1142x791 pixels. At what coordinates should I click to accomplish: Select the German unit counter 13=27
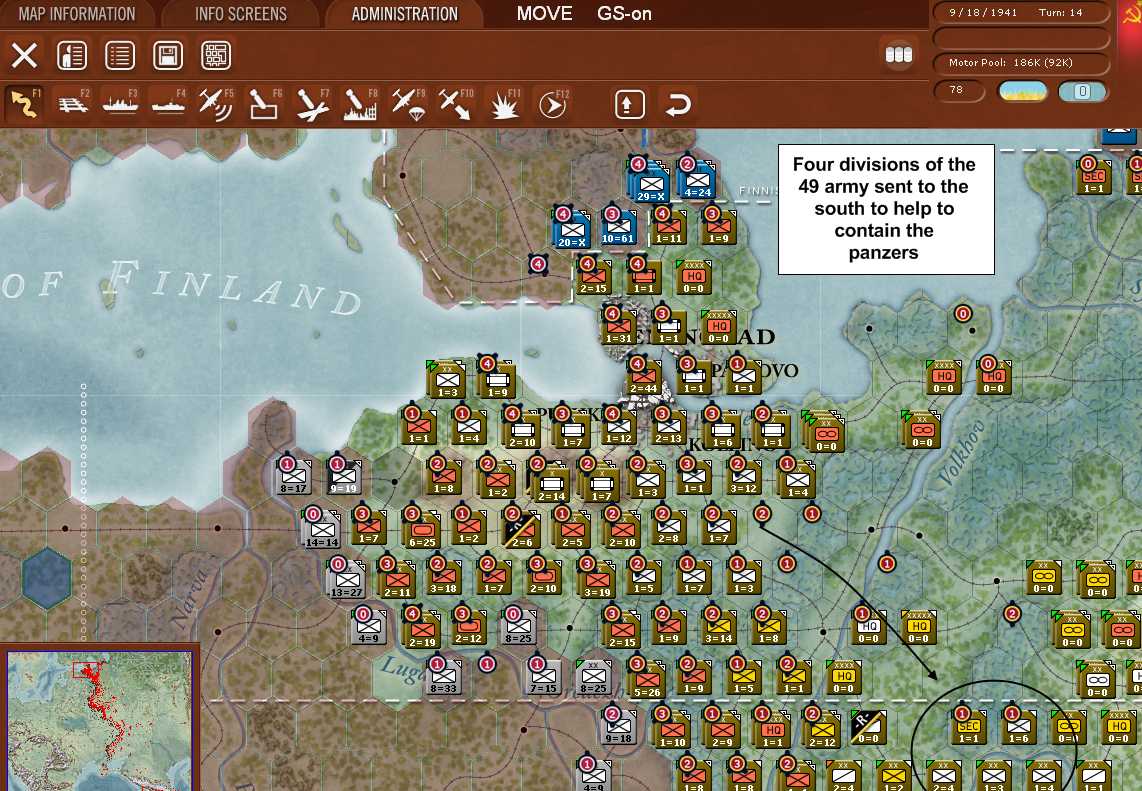347,579
